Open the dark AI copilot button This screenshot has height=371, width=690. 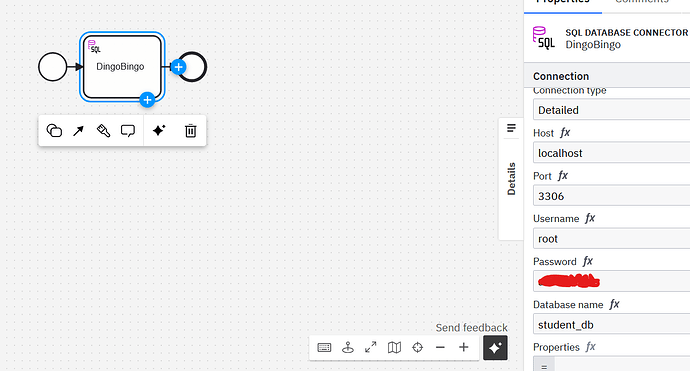click(x=495, y=348)
